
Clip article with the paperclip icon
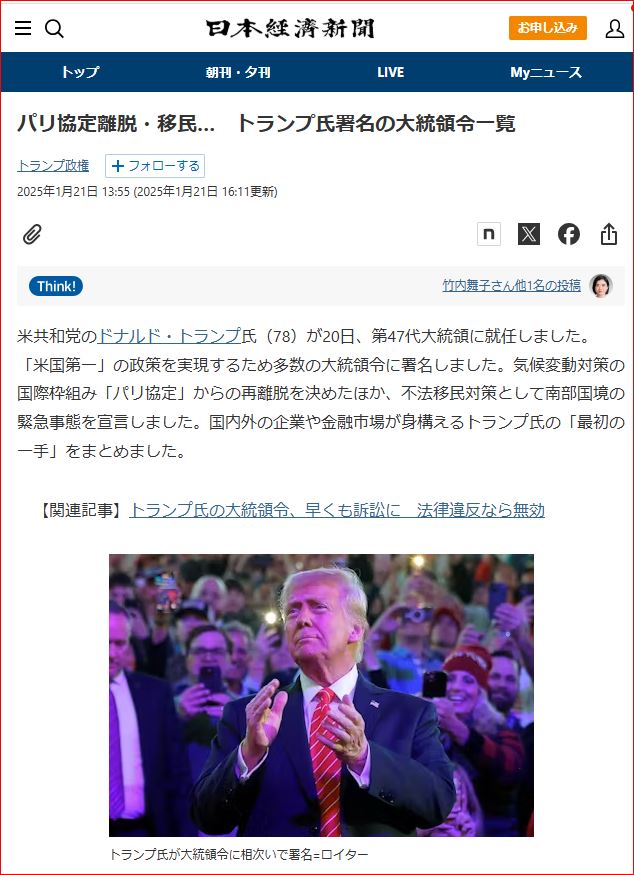click(32, 234)
